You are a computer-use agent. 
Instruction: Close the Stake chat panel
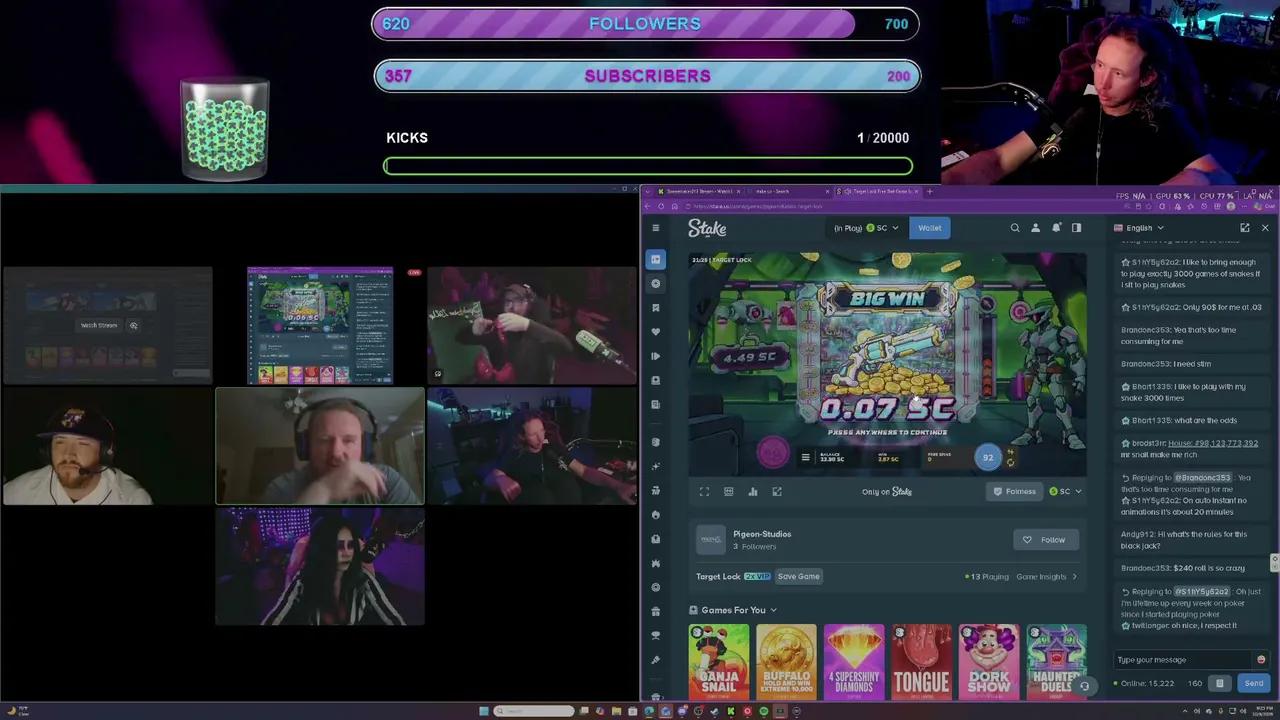(x=1265, y=228)
